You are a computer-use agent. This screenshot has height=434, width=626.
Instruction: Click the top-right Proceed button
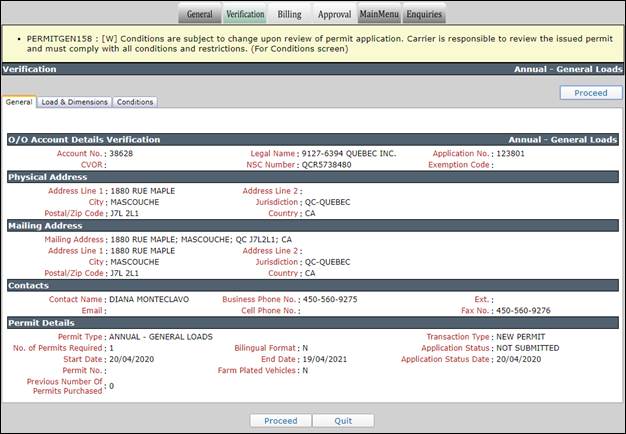591,93
